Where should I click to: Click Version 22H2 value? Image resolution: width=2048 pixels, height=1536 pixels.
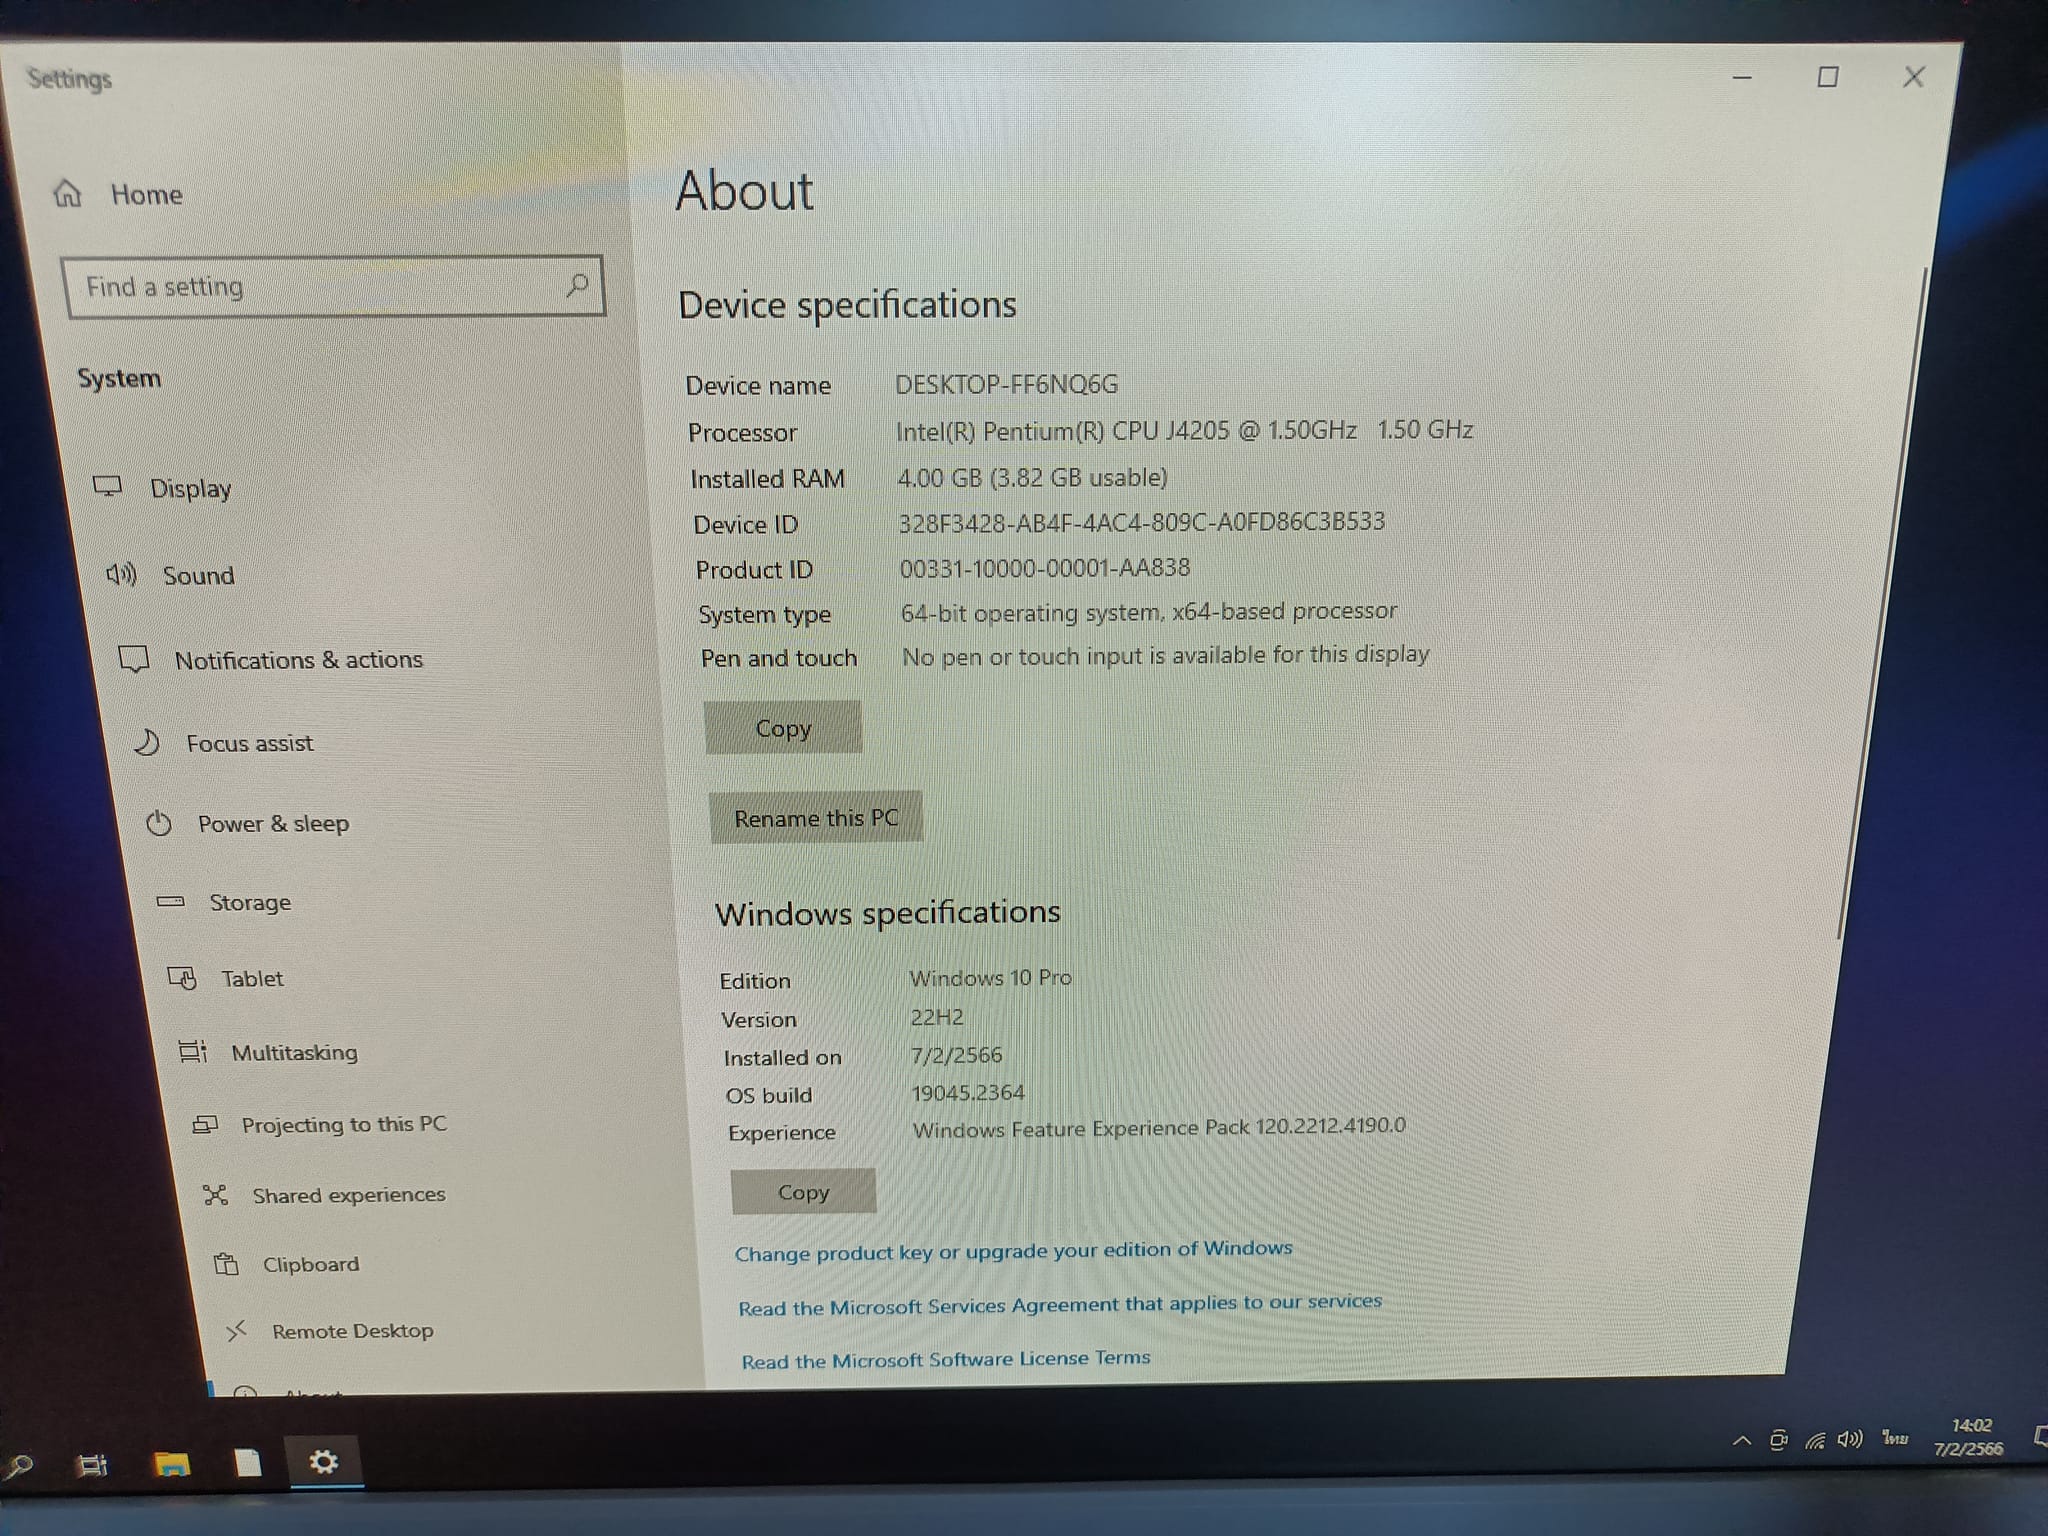pyautogui.click(x=937, y=1017)
